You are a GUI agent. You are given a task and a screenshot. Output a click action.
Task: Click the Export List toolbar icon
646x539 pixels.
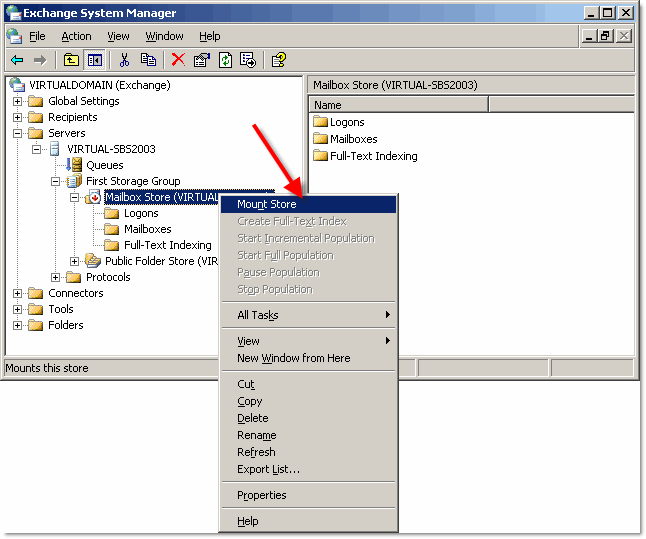(x=248, y=60)
